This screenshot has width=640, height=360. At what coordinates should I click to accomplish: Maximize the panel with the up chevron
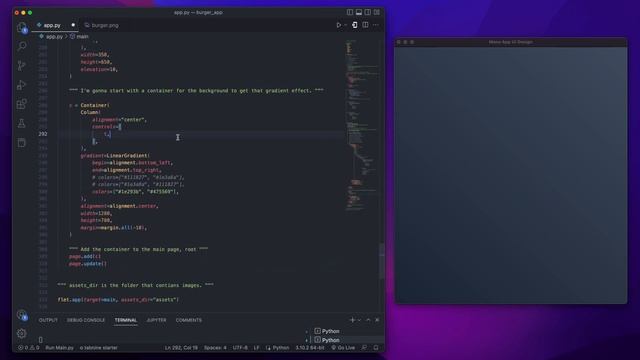click(x=368, y=320)
